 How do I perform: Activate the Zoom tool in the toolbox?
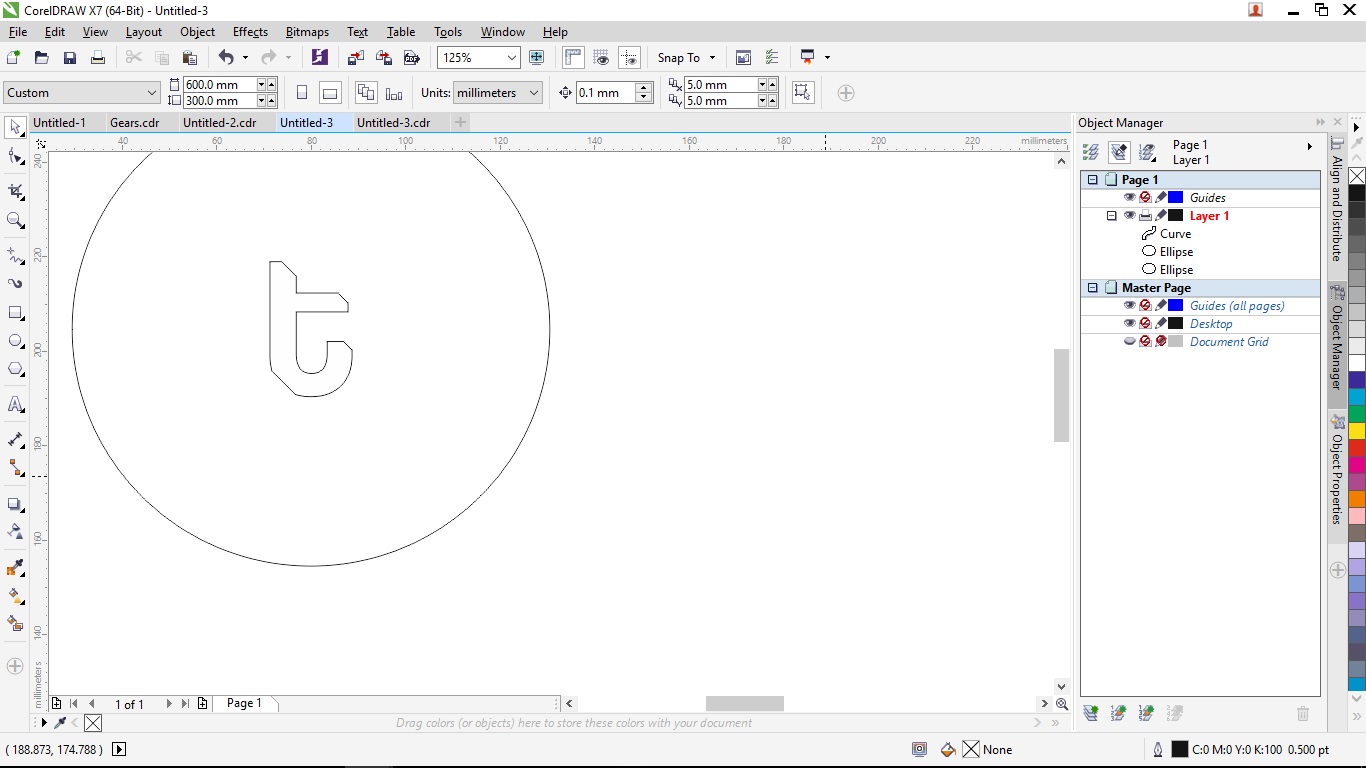15,220
